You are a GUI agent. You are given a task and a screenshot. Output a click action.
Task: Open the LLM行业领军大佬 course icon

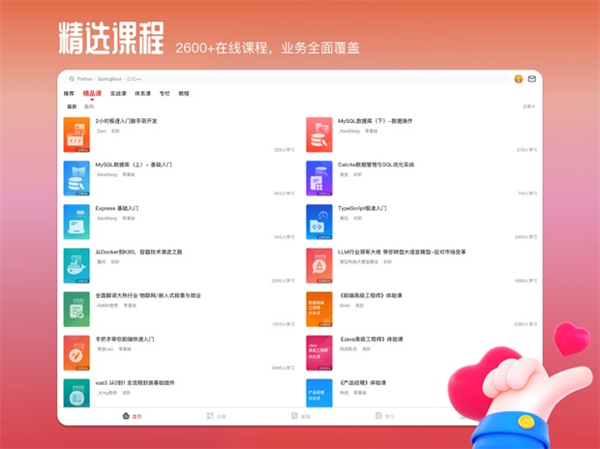tap(319, 265)
